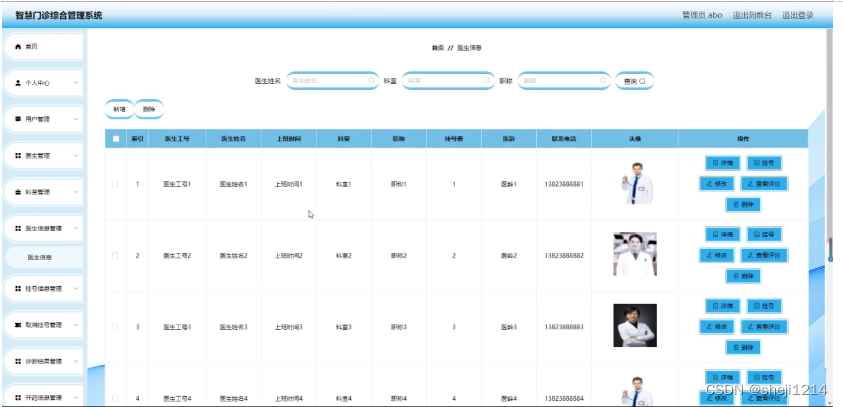
Task: Open 详情 for 医生姓名4 row
Action: [x=723, y=377]
